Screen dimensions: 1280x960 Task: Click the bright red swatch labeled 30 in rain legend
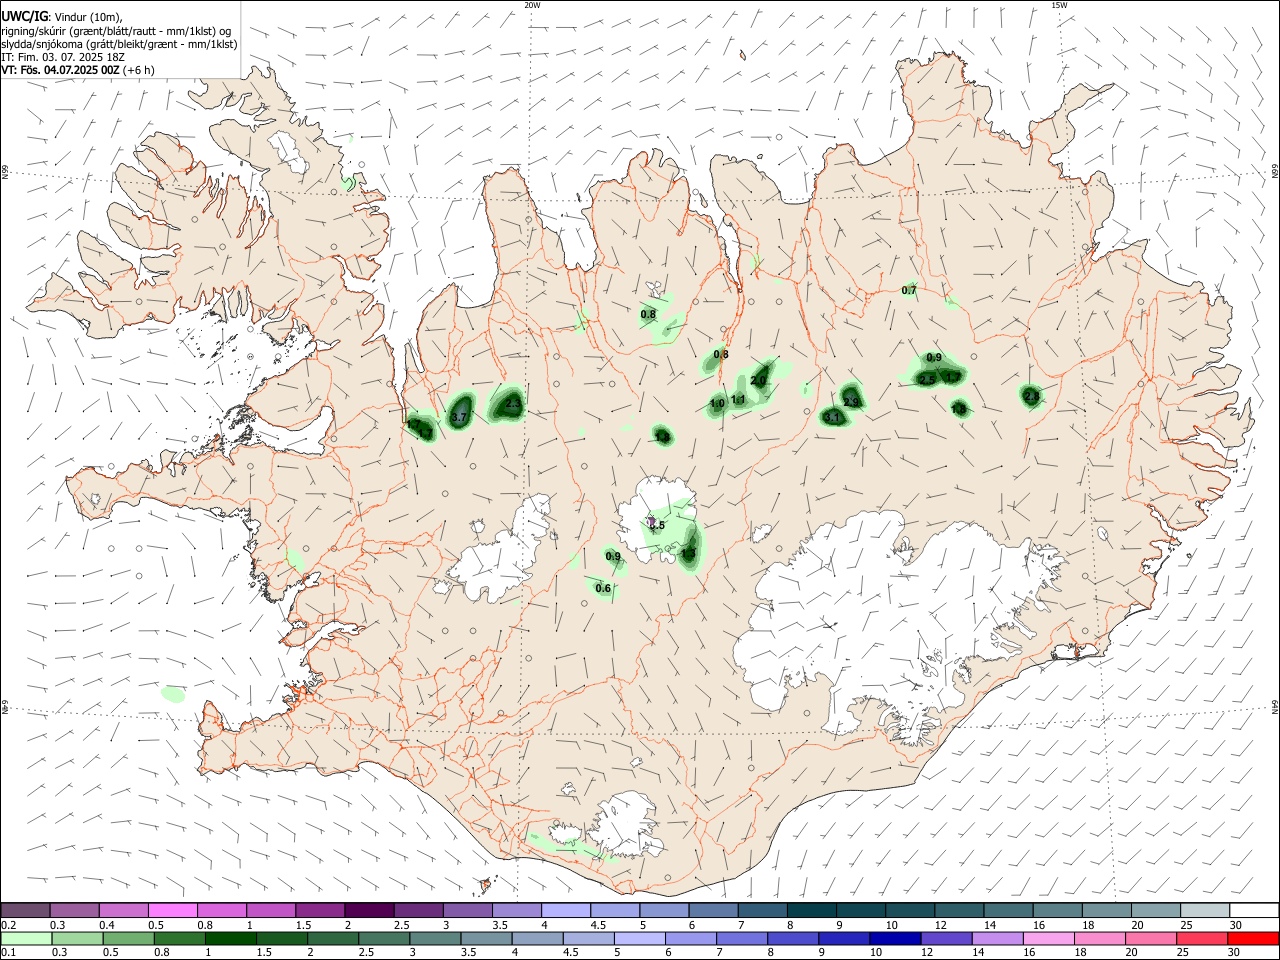pyautogui.click(x=1253, y=938)
